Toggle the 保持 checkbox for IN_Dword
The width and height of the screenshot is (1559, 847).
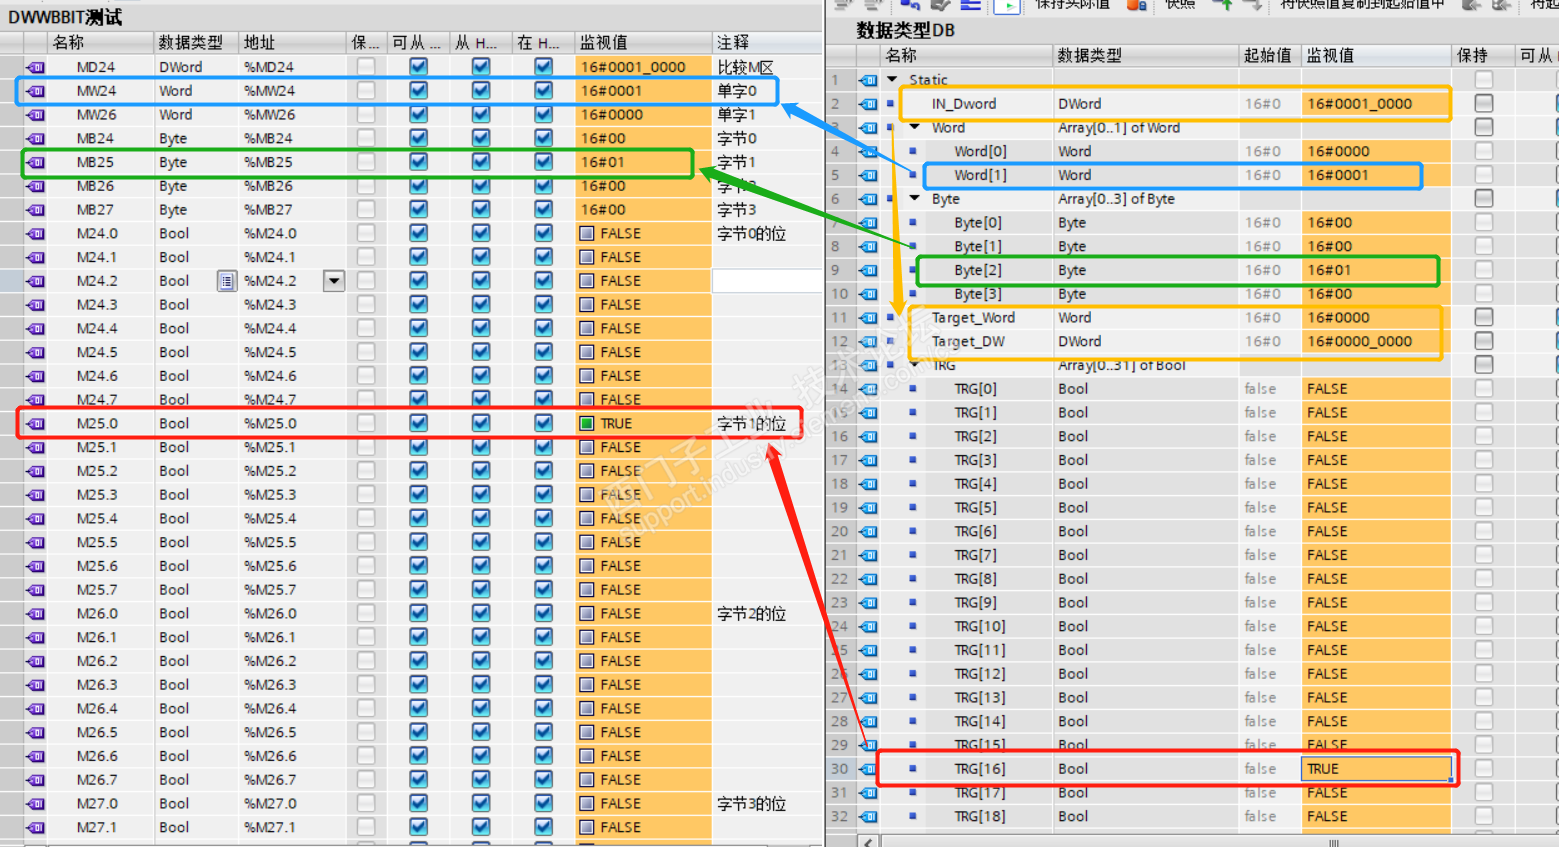[1484, 104]
